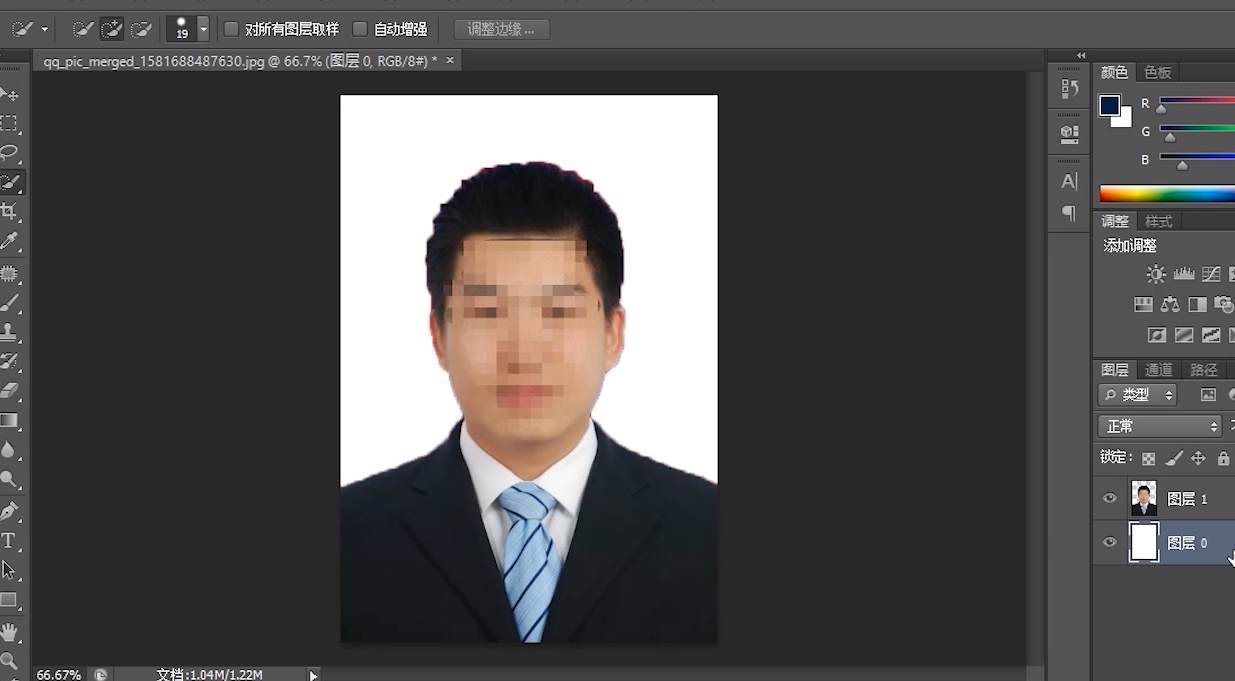Viewport: 1235px width, 681px height.
Task: Open the tool preset picker arrow
Action: click(x=44, y=29)
